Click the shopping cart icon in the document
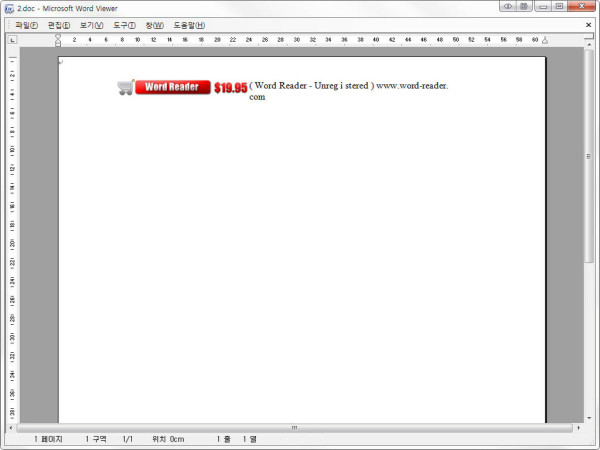 pos(125,87)
